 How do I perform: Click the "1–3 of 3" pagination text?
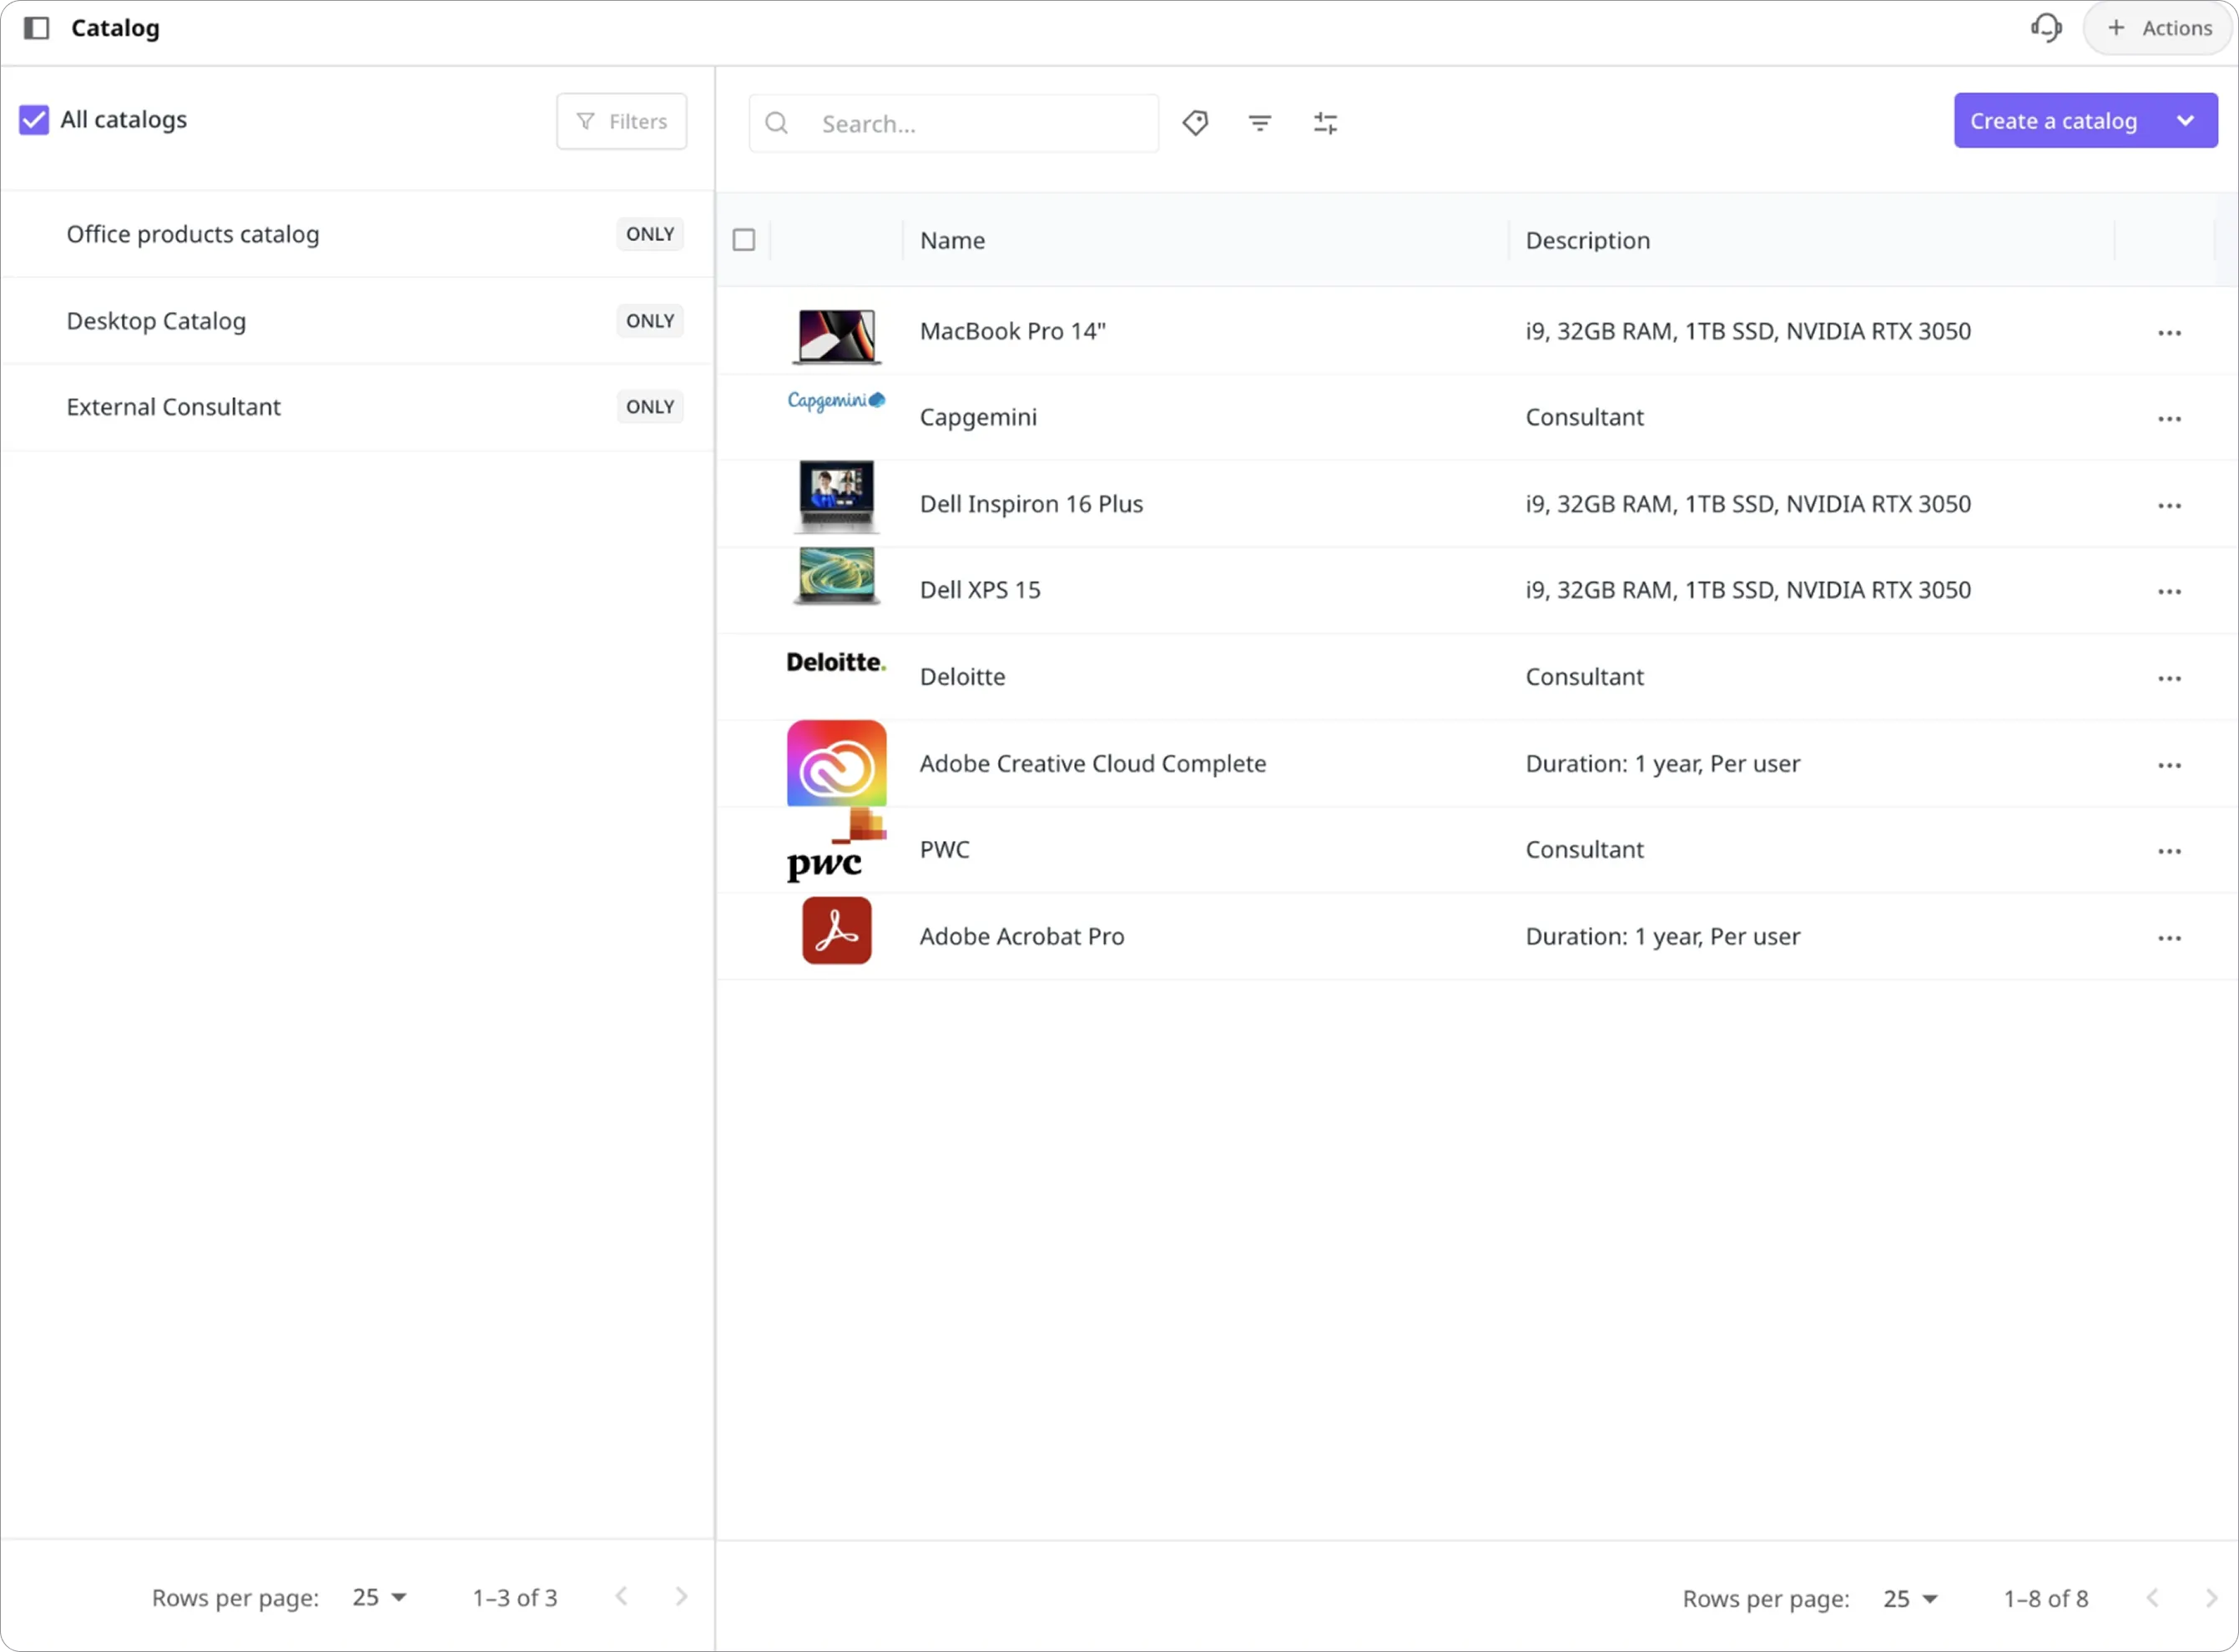515,1598
